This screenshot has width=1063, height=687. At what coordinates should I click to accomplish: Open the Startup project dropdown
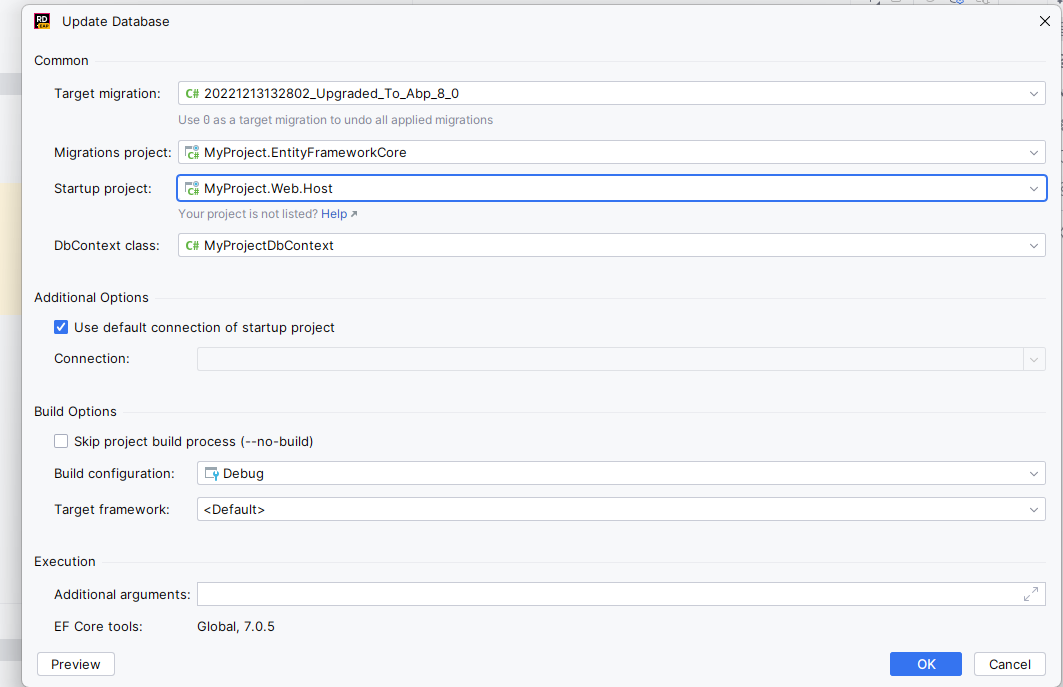(x=1034, y=188)
